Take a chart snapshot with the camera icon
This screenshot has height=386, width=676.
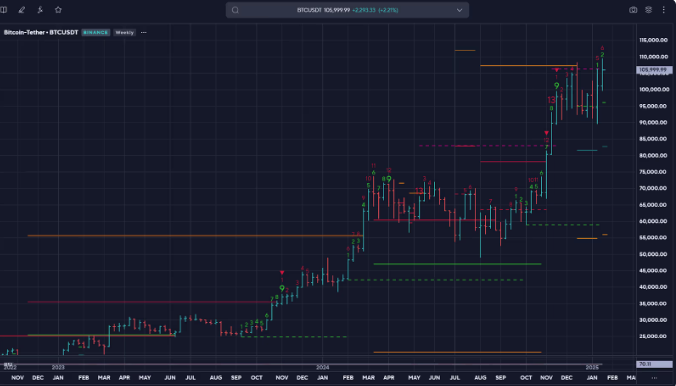pos(633,10)
